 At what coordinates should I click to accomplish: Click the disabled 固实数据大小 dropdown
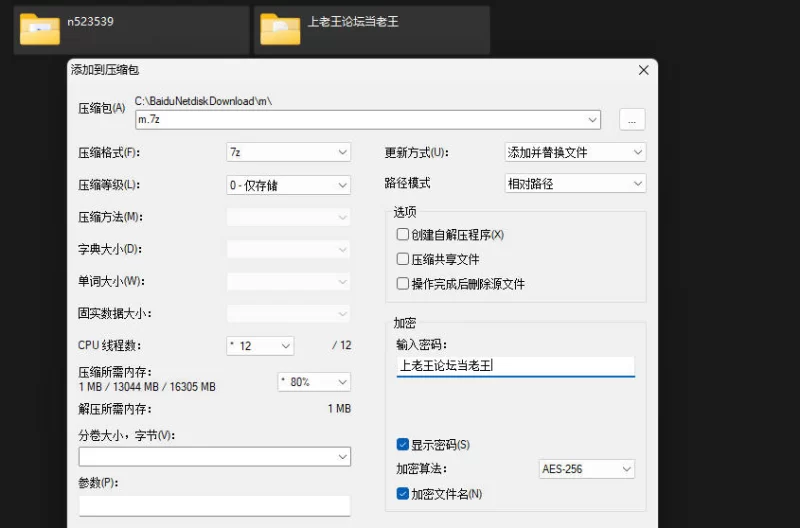click(x=288, y=314)
